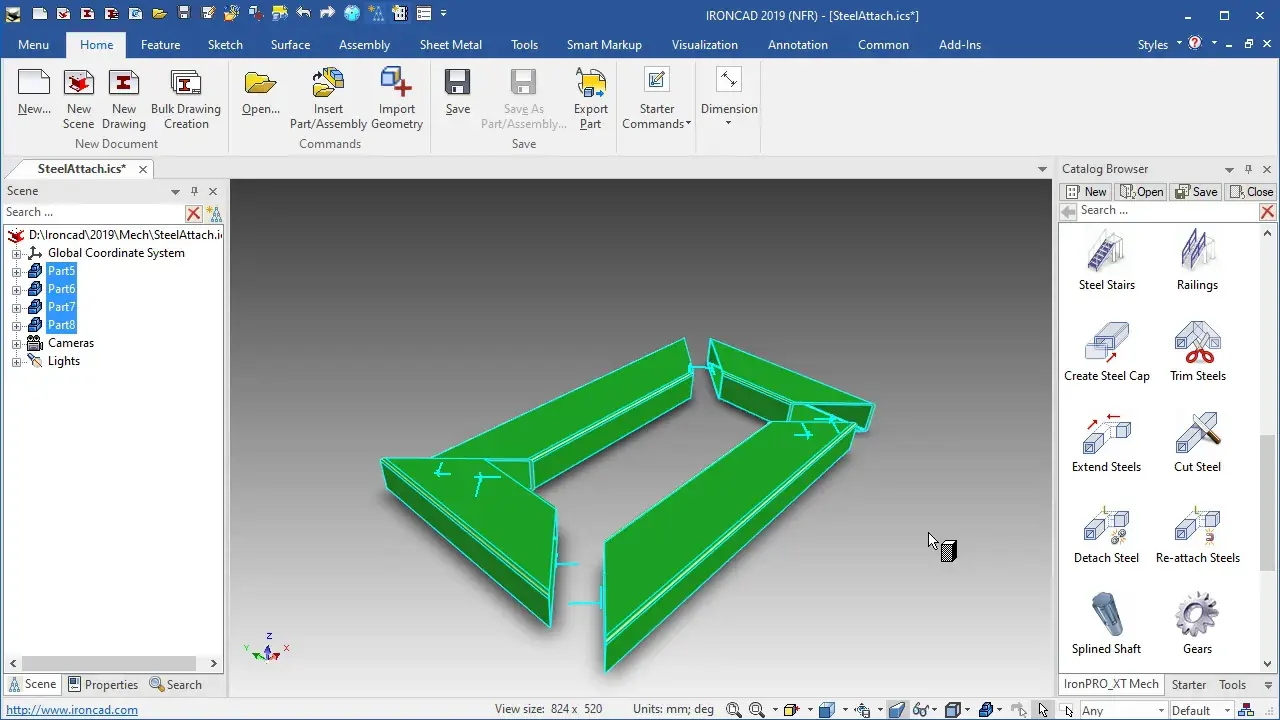Open Scene panel options dropdown arrow
The width and height of the screenshot is (1280, 720).
coord(175,191)
